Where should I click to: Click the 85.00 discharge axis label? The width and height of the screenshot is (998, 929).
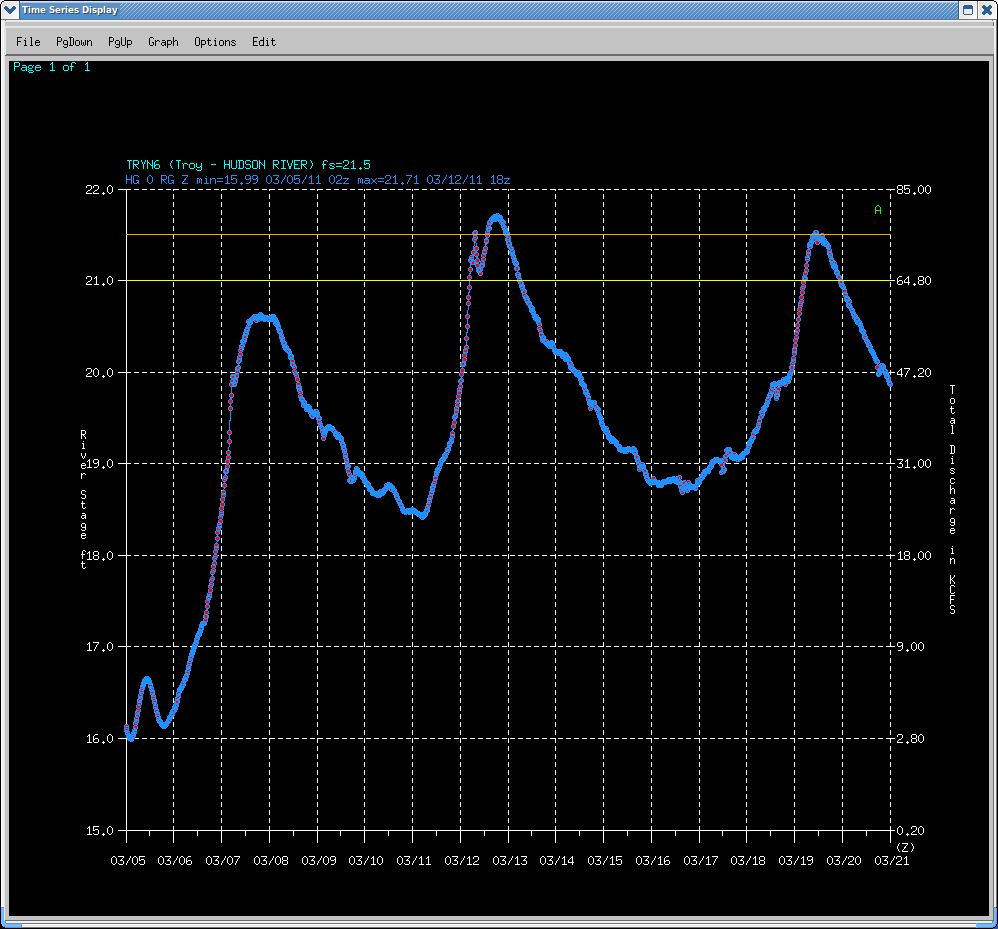click(x=915, y=190)
